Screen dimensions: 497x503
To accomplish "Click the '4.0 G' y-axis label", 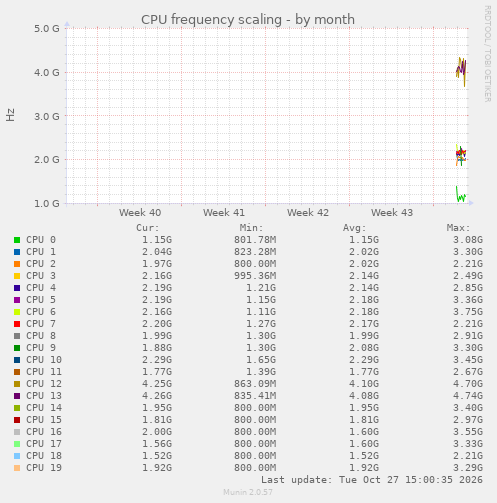I will (47, 72).
